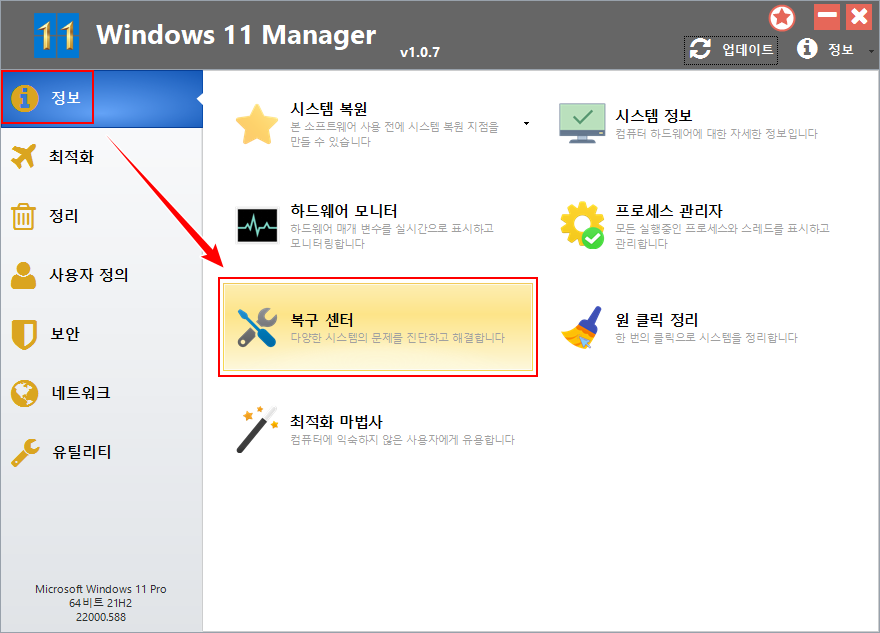Click the 시스템 정보 description text
Screen dimensions: 880x633
click(x=716, y=134)
